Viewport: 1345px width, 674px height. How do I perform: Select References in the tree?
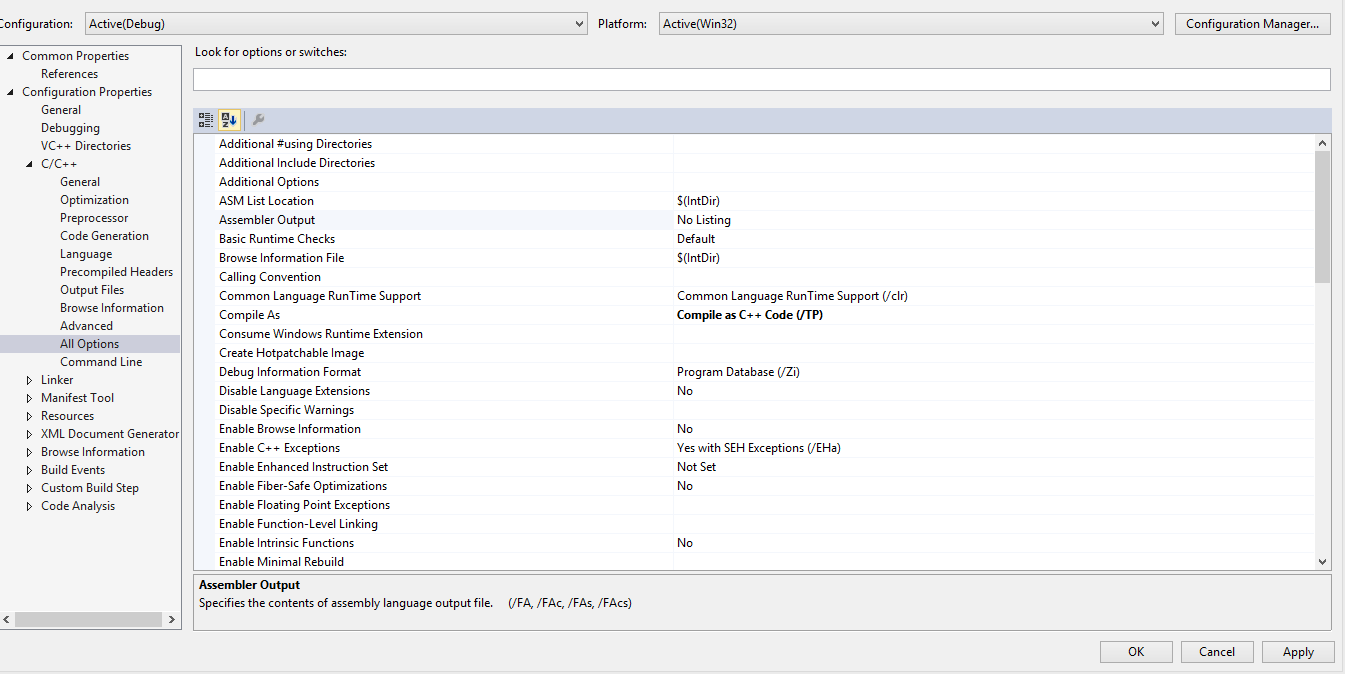pyautogui.click(x=69, y=74)
